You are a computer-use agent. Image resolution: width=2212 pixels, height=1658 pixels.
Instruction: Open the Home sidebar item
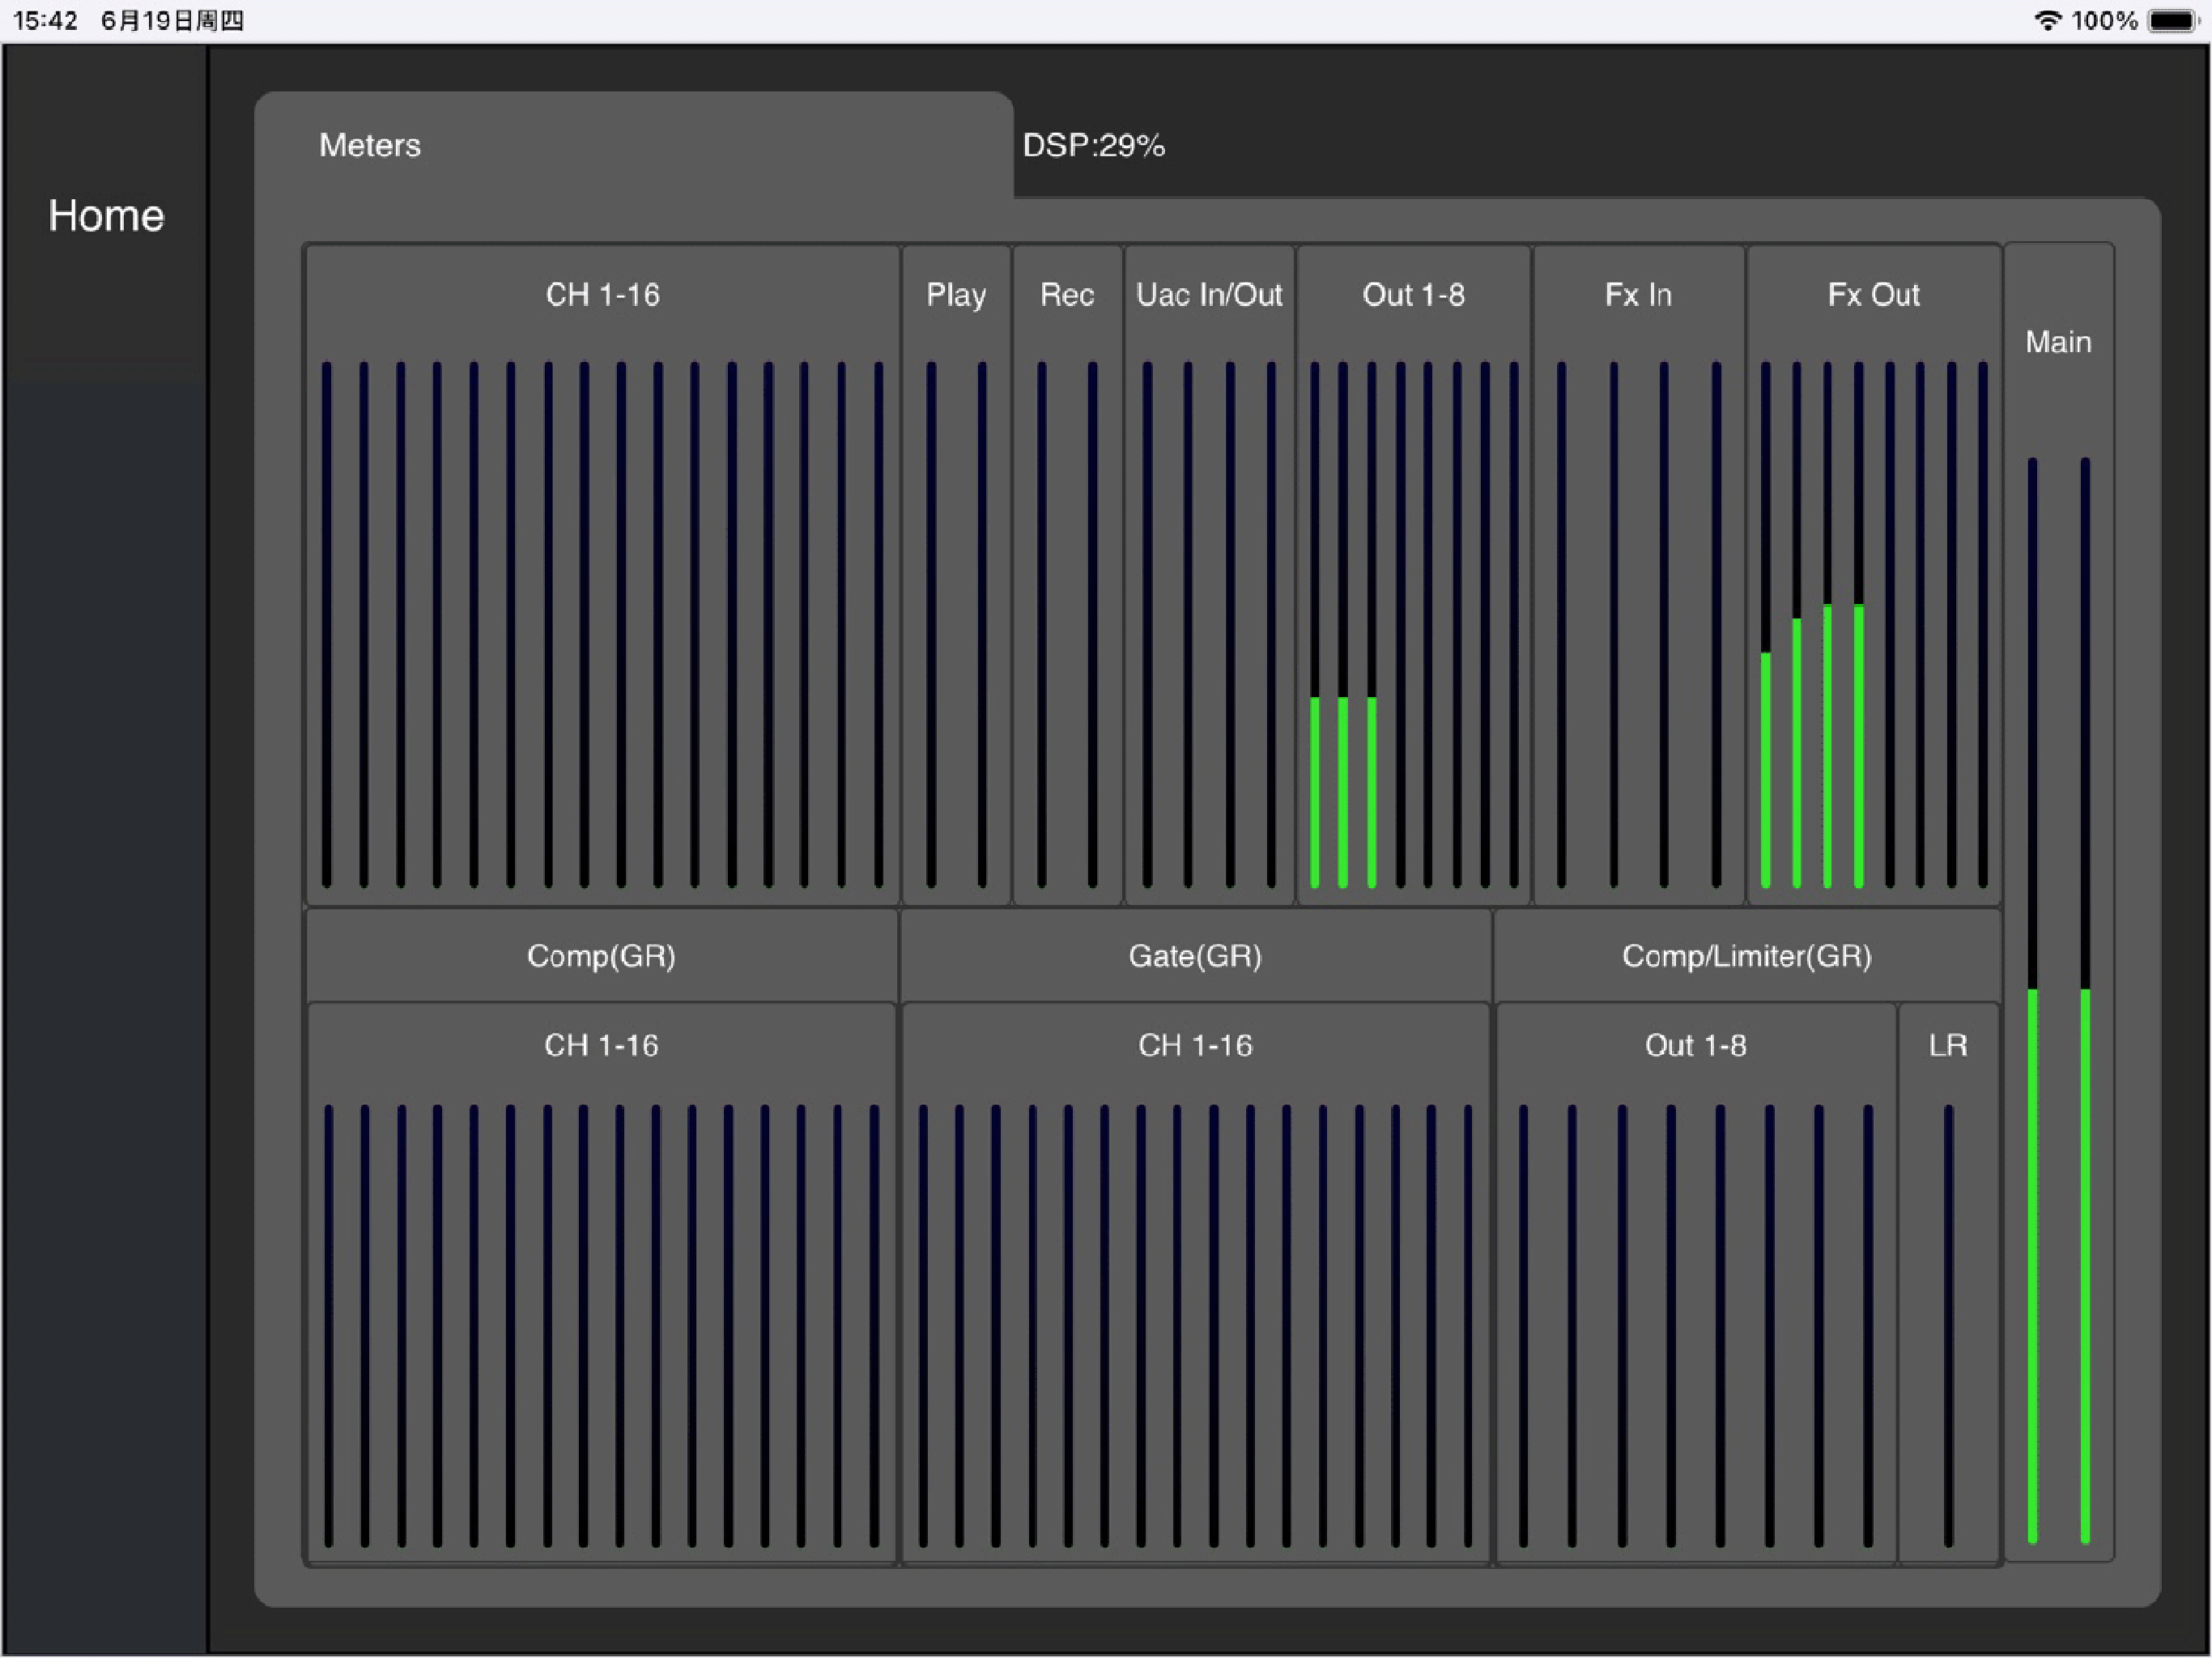tap(105, 215)
